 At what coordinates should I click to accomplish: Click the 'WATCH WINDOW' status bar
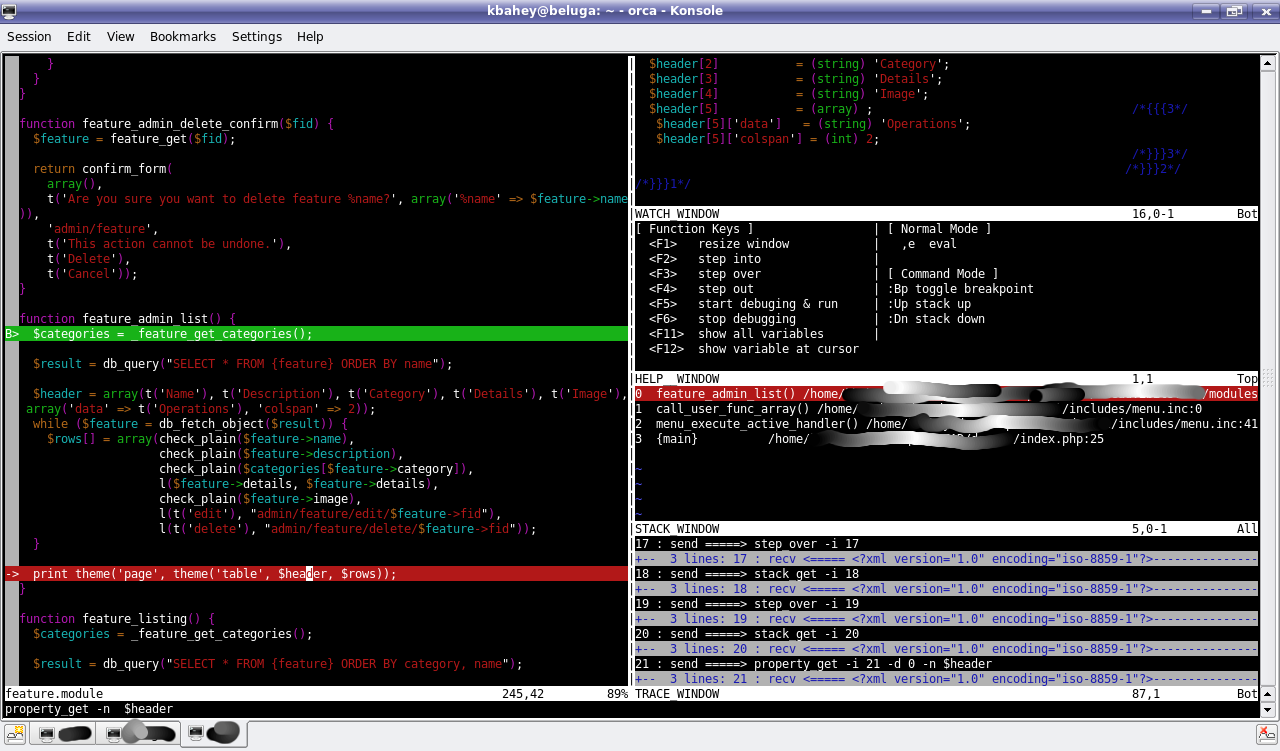[x=946, y=214]
